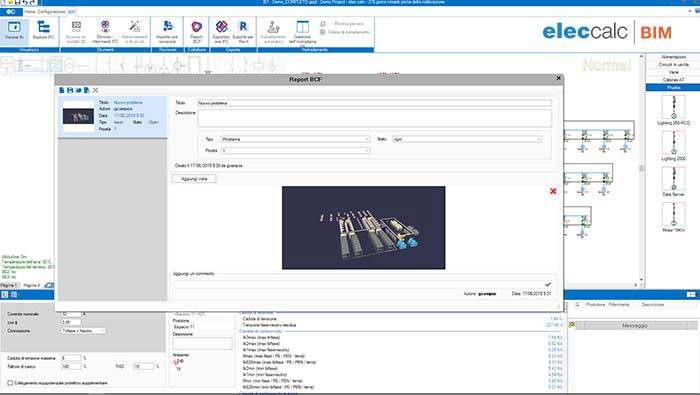Close the Report BCF dialog
The height and width of the screenshot is (395, 700).
pos(558,78)
